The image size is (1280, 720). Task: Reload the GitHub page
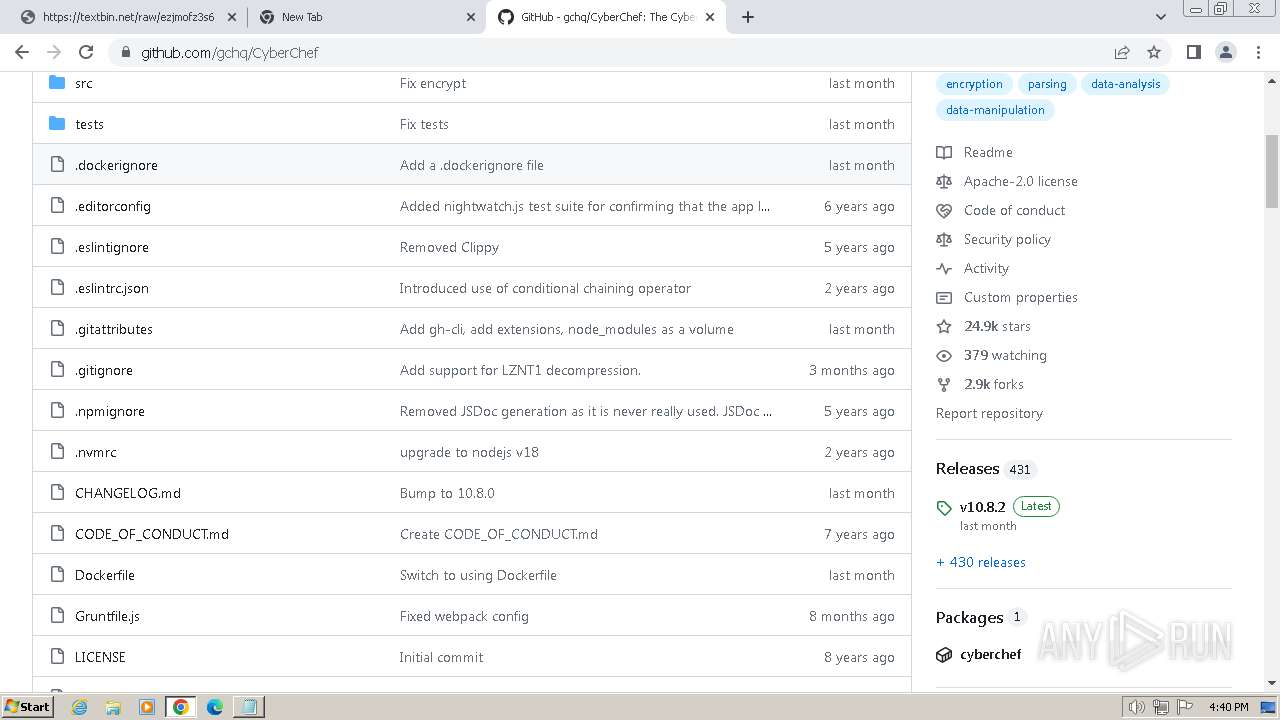(x=86, y=52)
